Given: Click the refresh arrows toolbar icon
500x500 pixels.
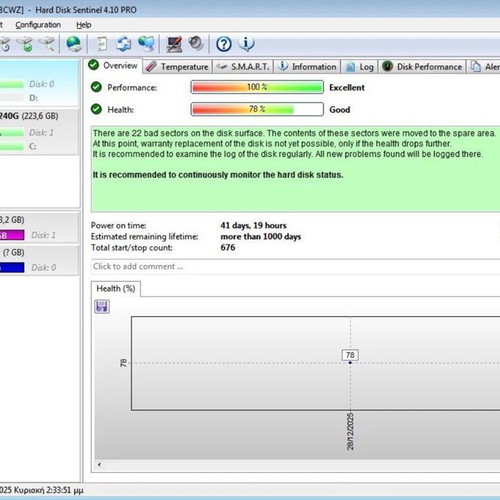Looking at the screenshot, I should click(x=124, y=44).
